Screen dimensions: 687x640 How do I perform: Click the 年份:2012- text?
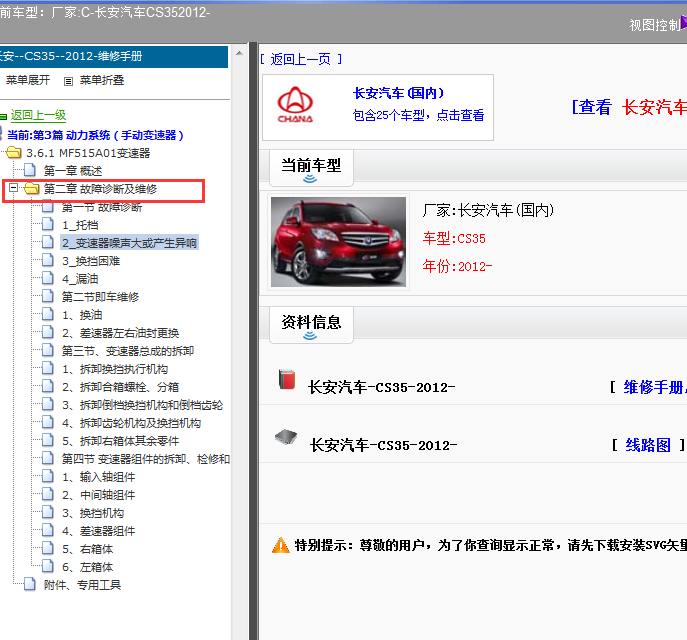coord(457,266)
